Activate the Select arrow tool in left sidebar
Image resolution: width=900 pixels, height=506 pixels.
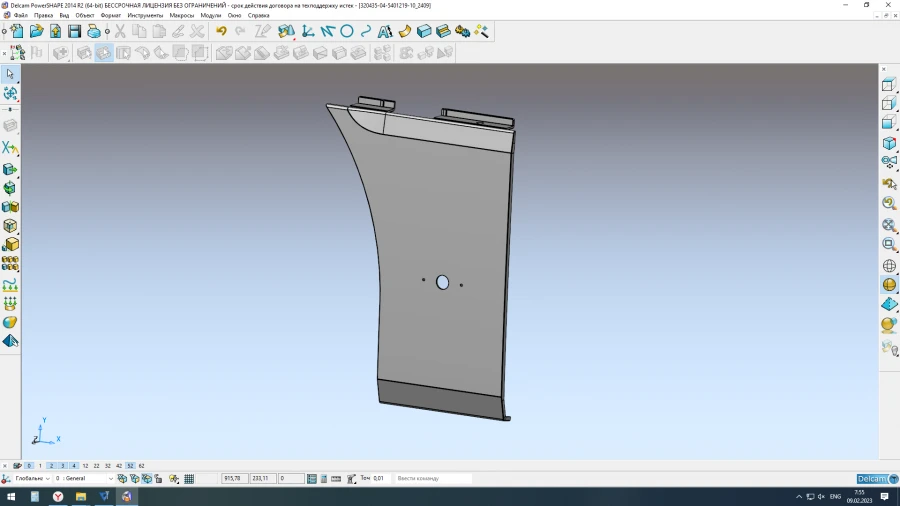pos(10,74)
